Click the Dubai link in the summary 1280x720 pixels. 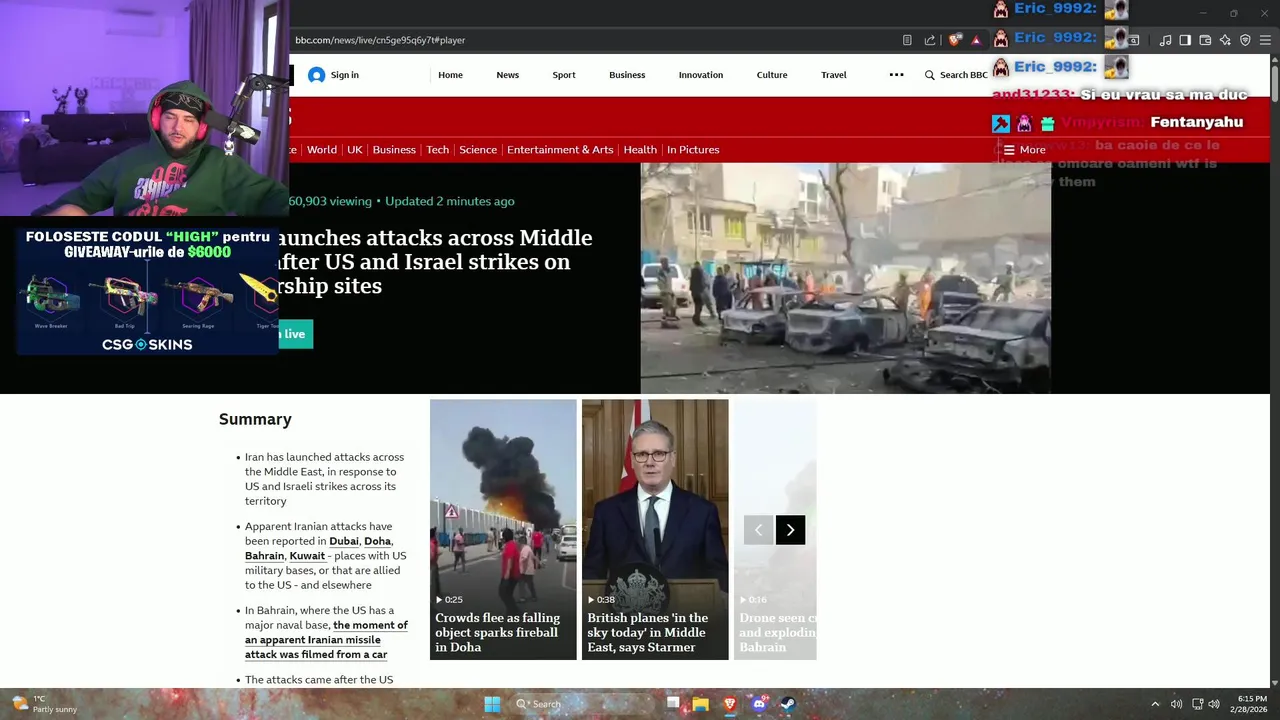[343, 541]
